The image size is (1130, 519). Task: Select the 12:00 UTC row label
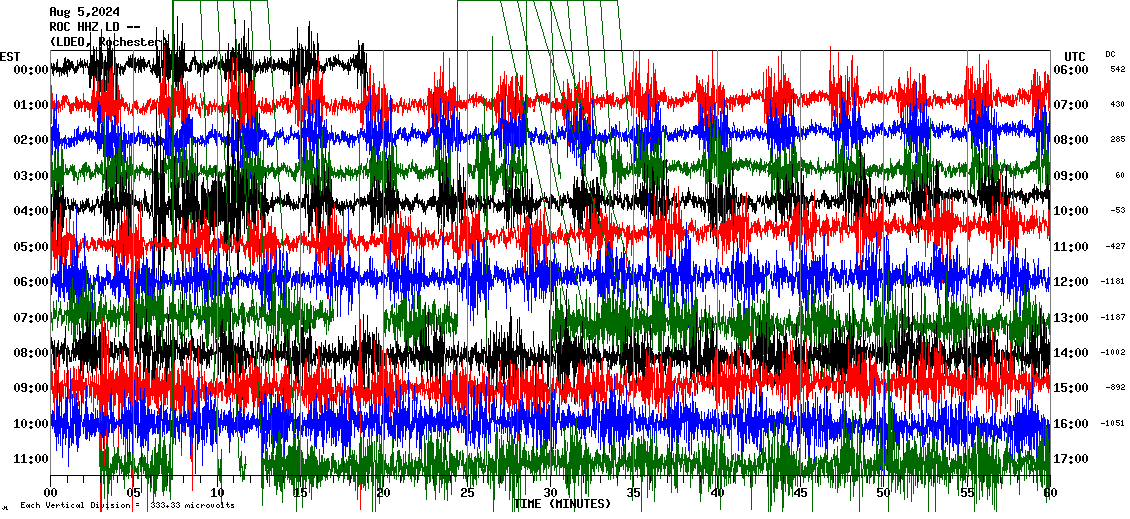coord(1070,282)
